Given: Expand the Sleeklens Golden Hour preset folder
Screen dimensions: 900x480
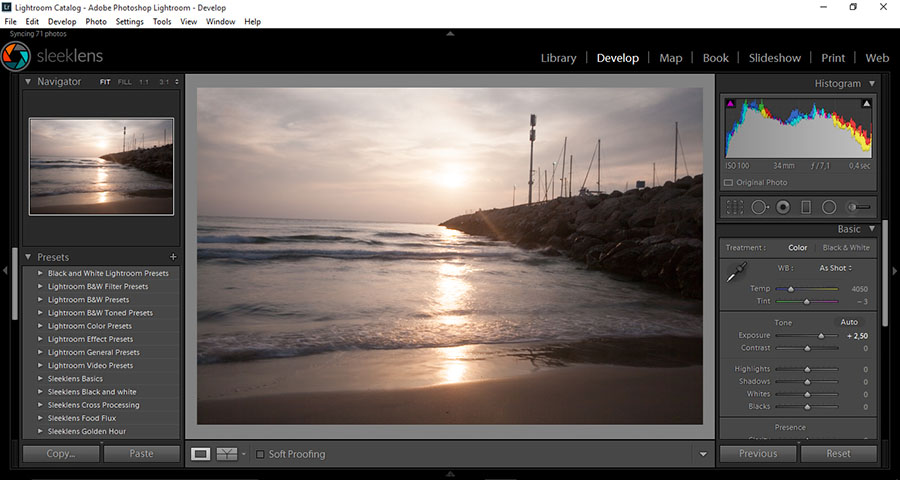Looking at the screenshot, I should (40, 431).
